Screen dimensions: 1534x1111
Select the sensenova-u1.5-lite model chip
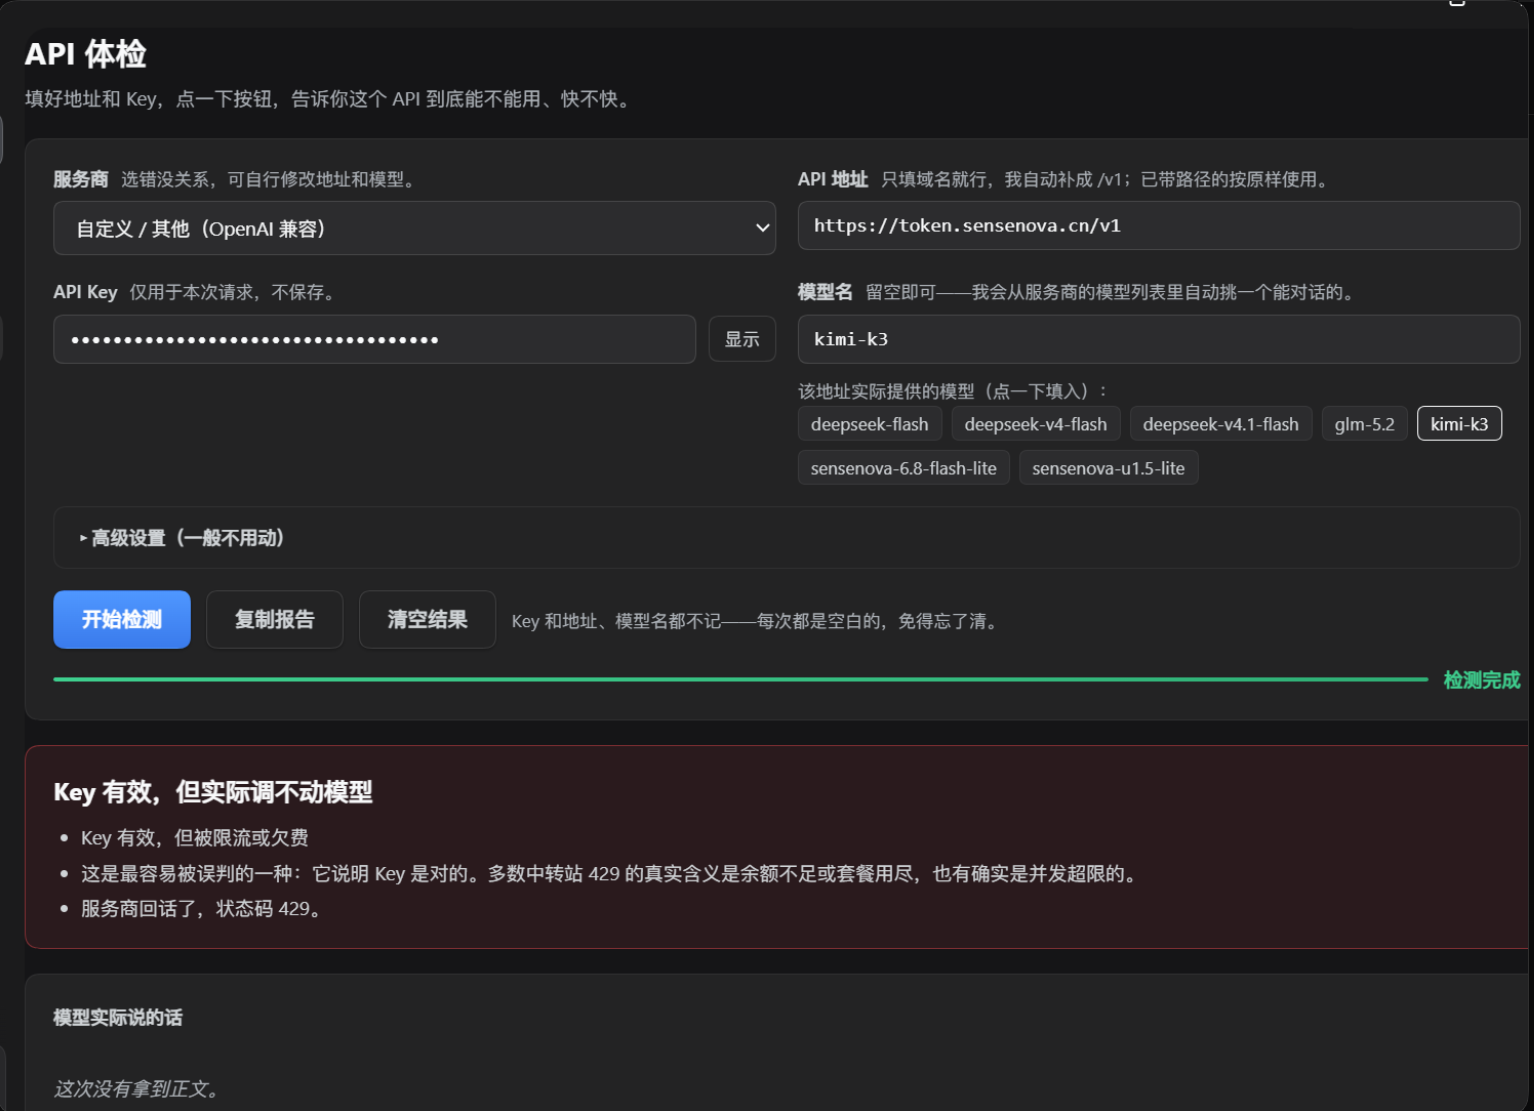point(1108,468)
